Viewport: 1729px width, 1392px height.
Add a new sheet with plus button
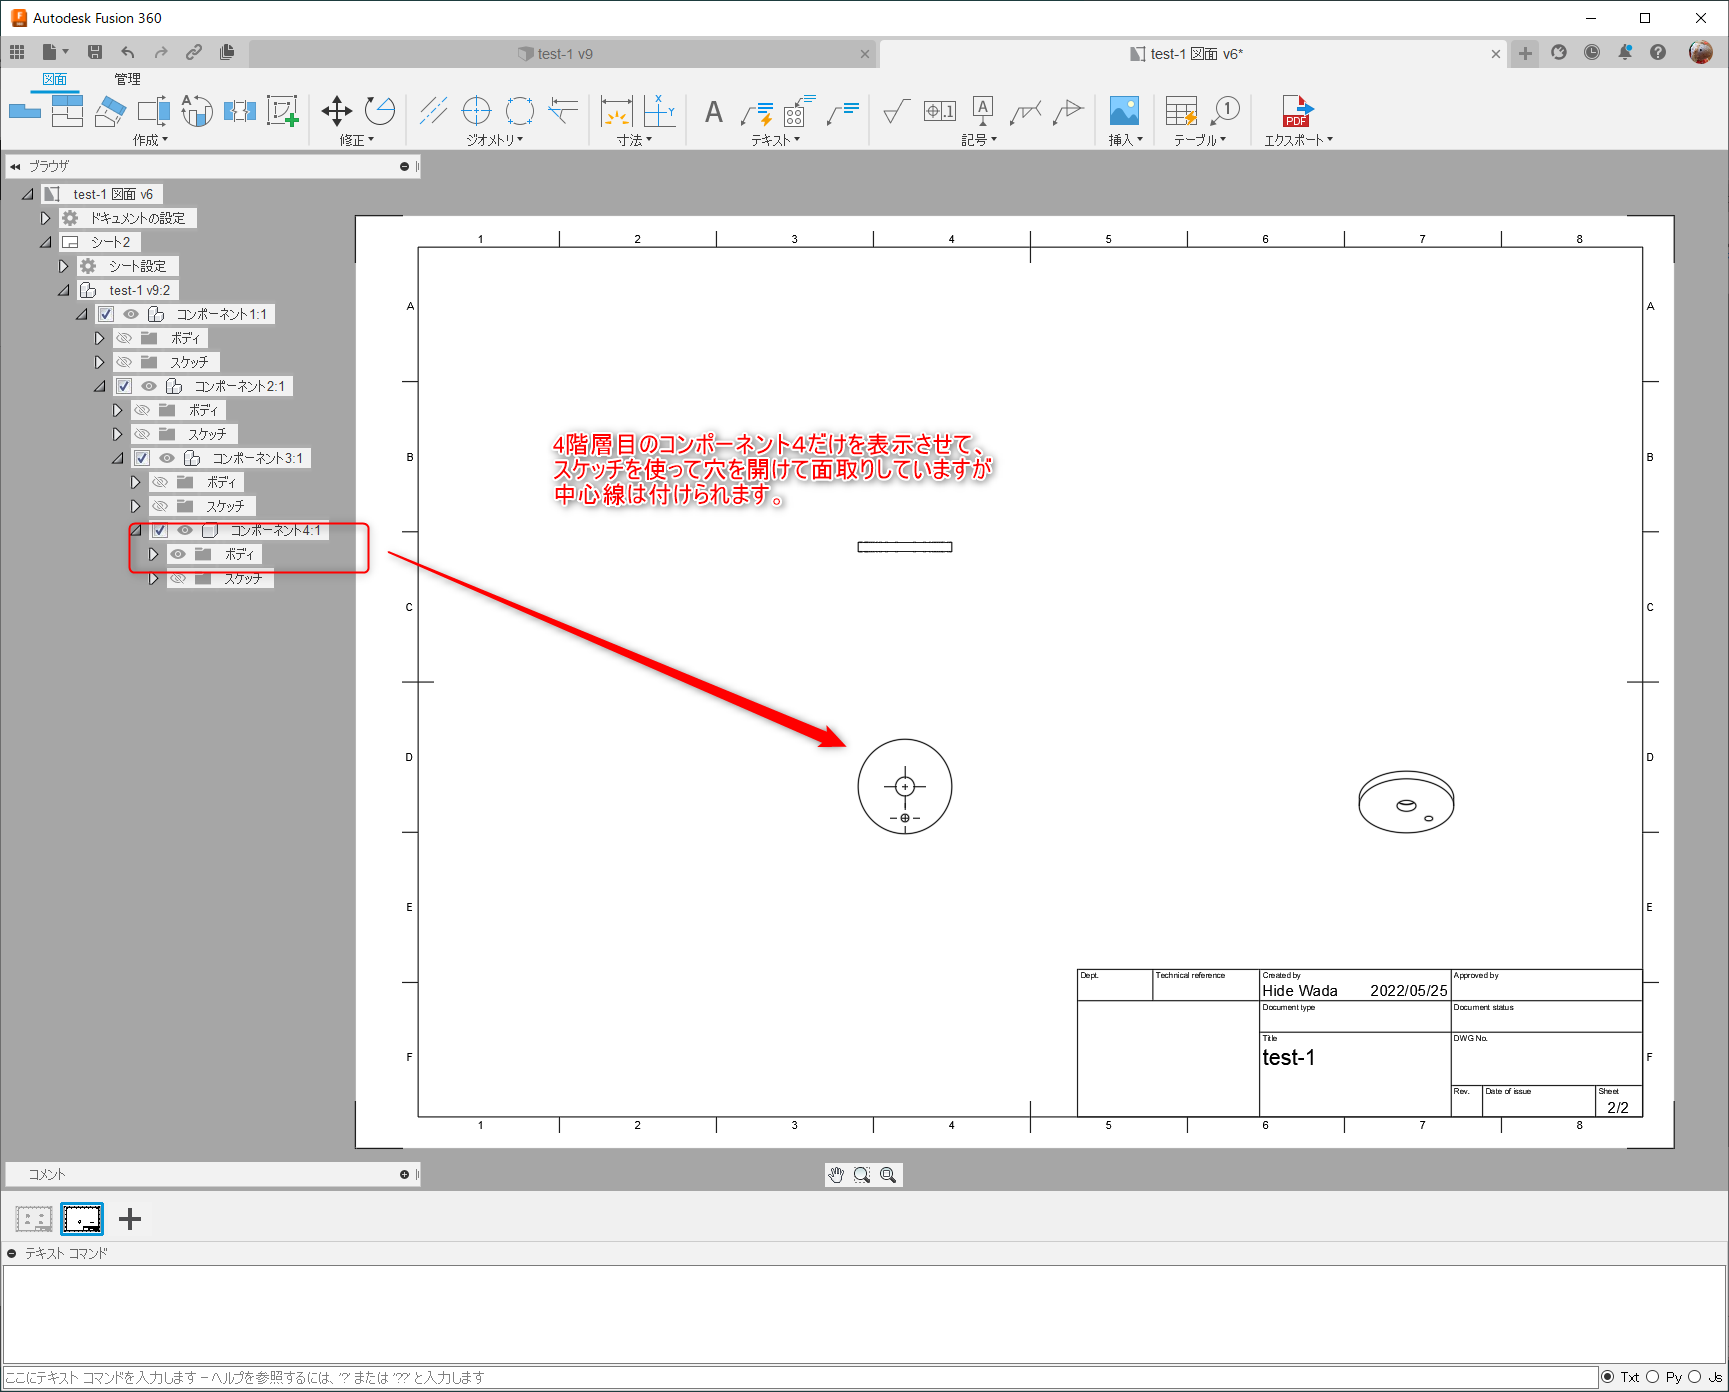(x=130, y=1219)
